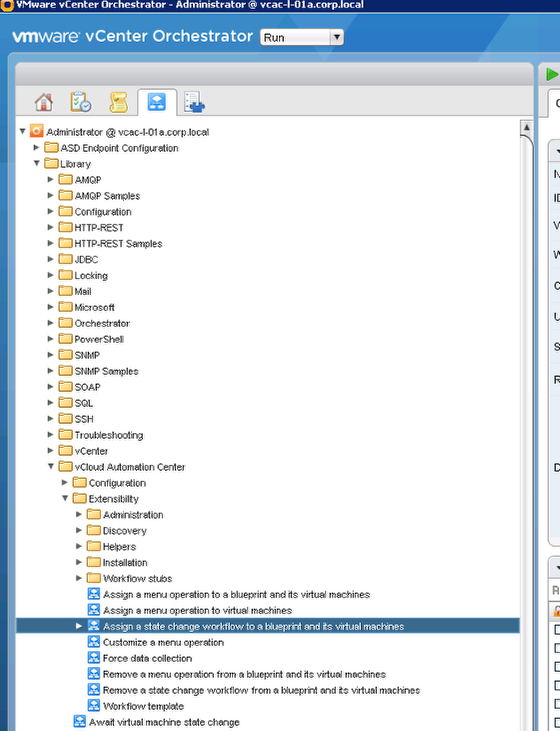Collapse vCloud Automation Center folder
Viewport: 560px width, 731px height.
pos(50,466)
